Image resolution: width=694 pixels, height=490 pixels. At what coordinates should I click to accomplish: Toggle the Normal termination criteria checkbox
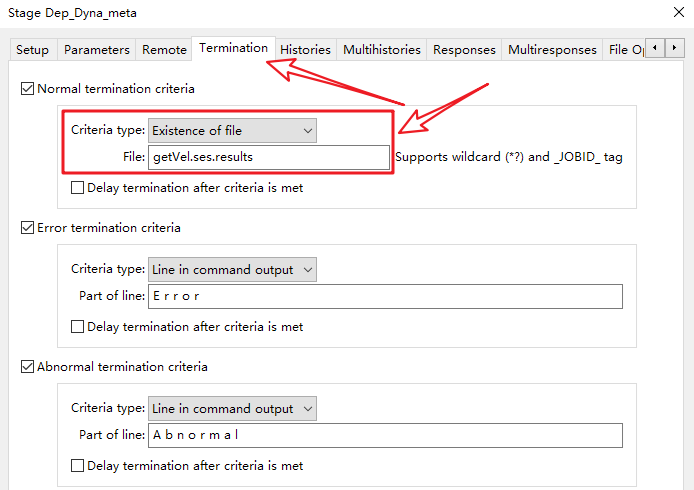pyautogui.click(x=27, y=89)
